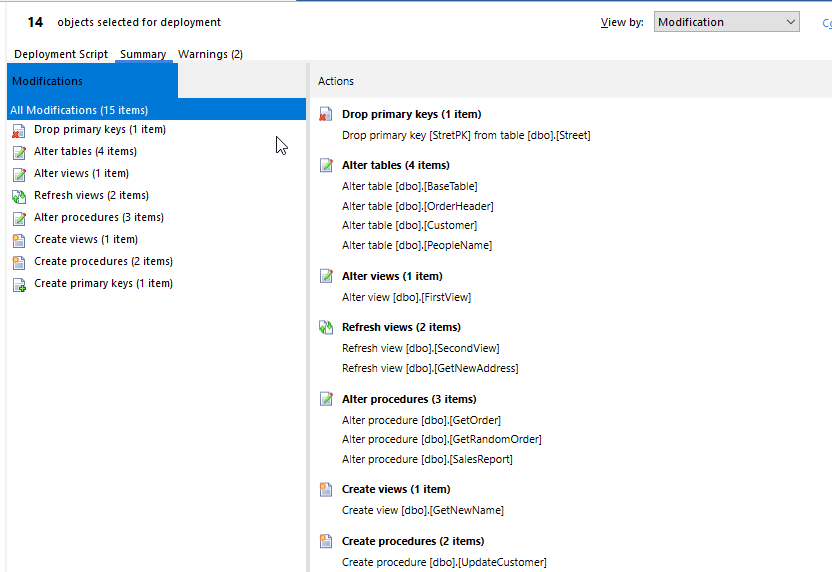Click the Alter procedures icon in Actions pane

[326, 399]
